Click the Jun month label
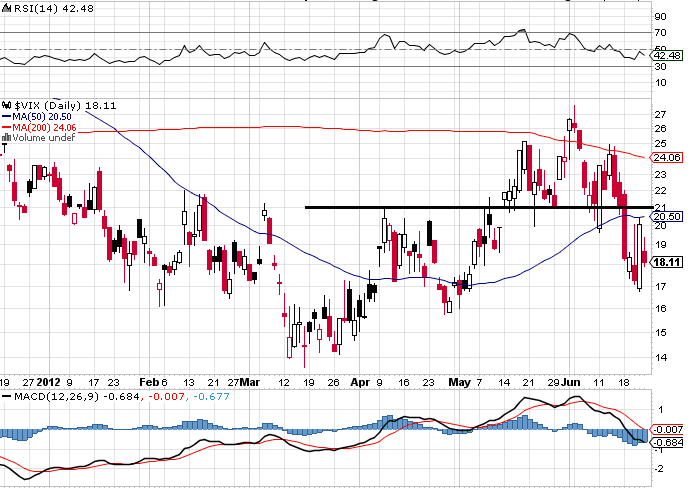Screen dimensions: 692x488 pos(571,382)
